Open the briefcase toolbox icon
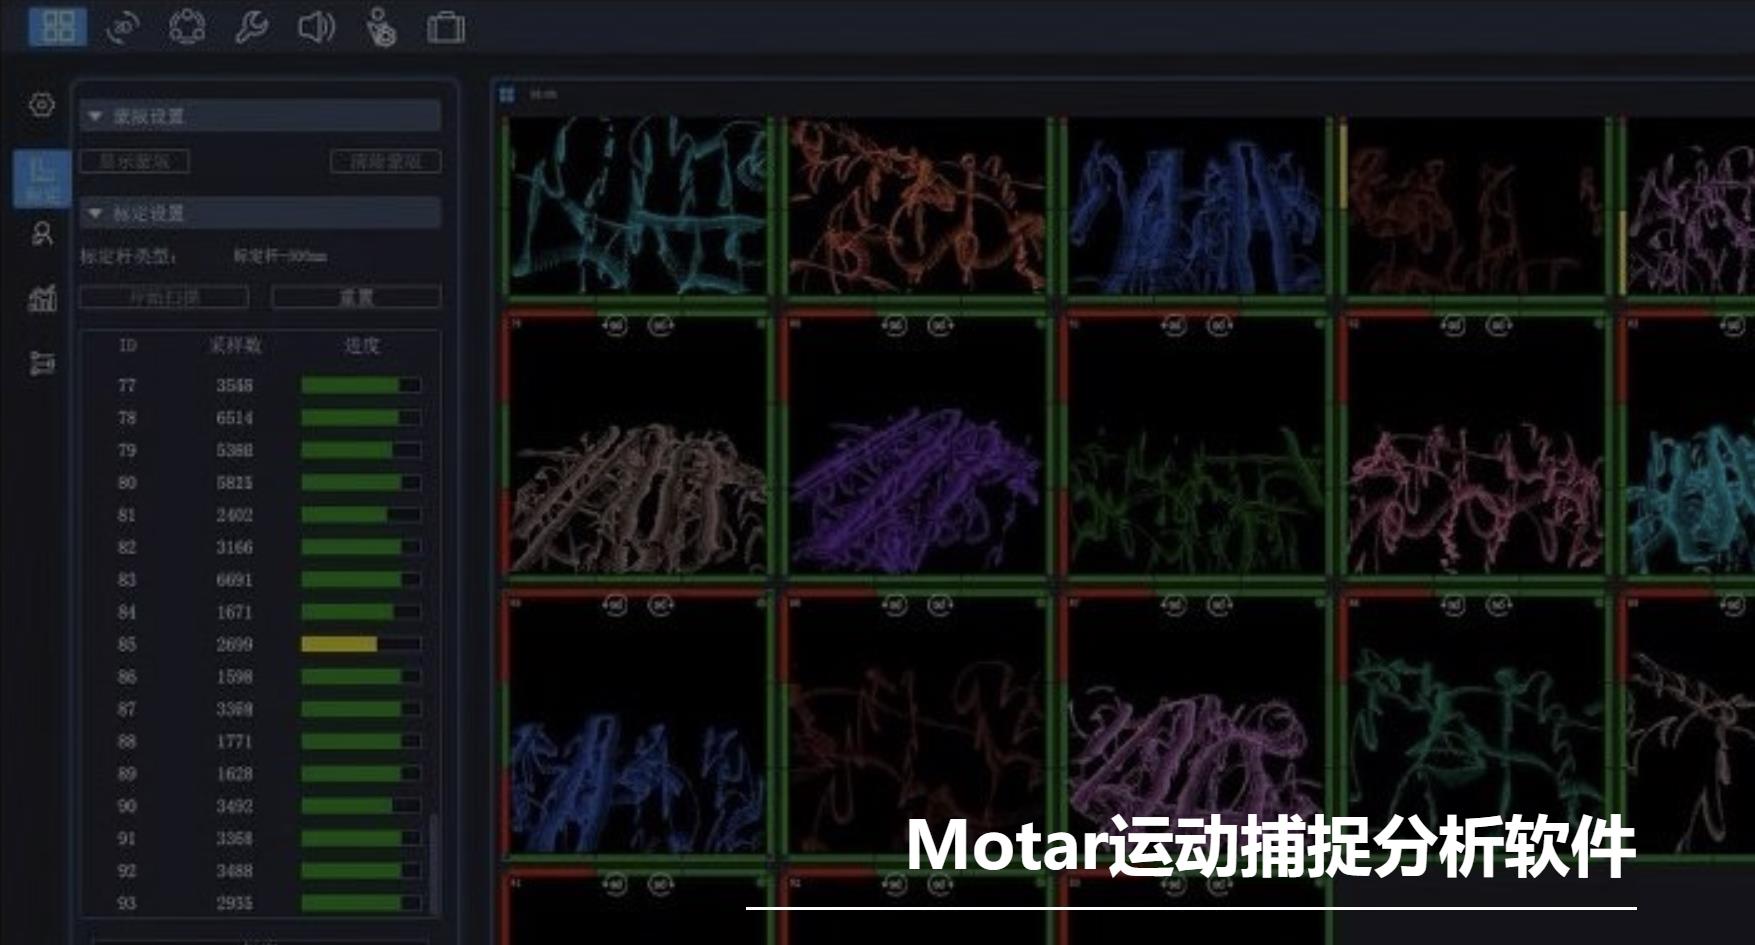1755x945 pixels. [x=445, y=27]
